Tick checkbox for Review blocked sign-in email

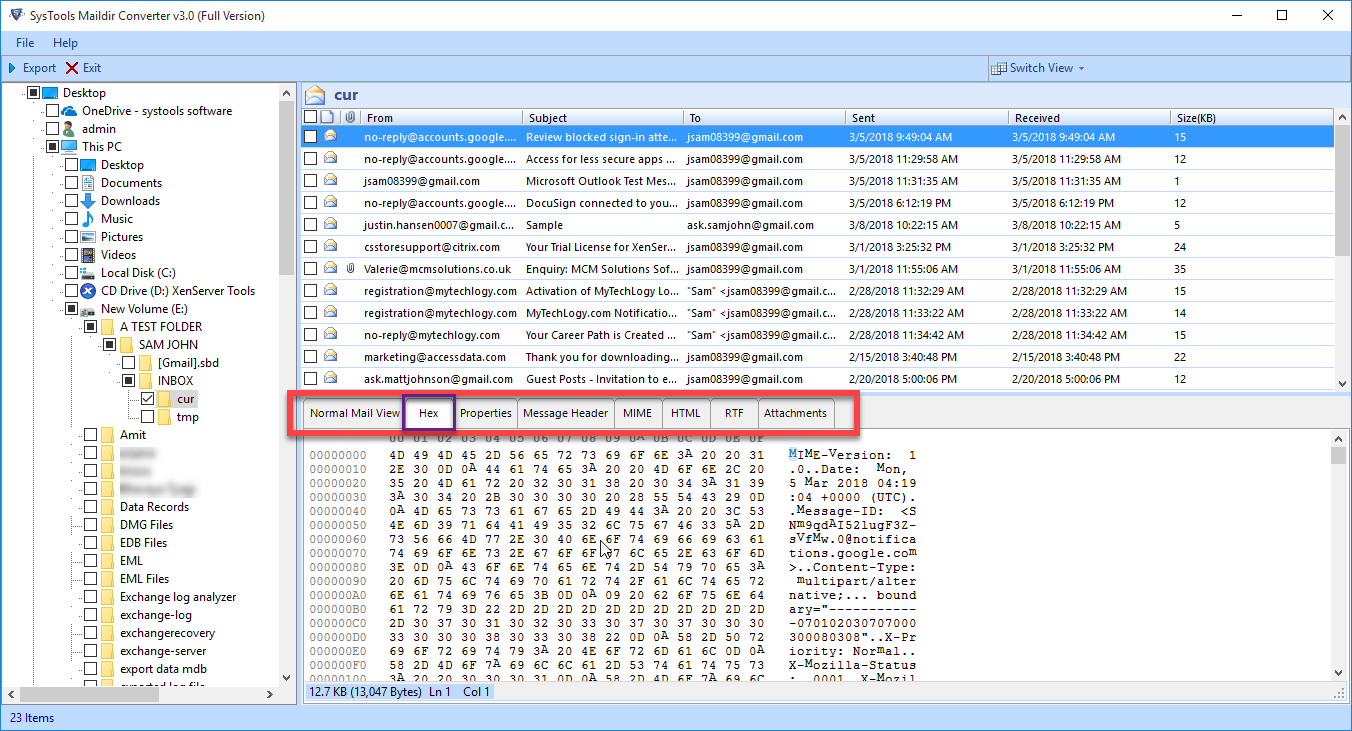pos(311,137)
